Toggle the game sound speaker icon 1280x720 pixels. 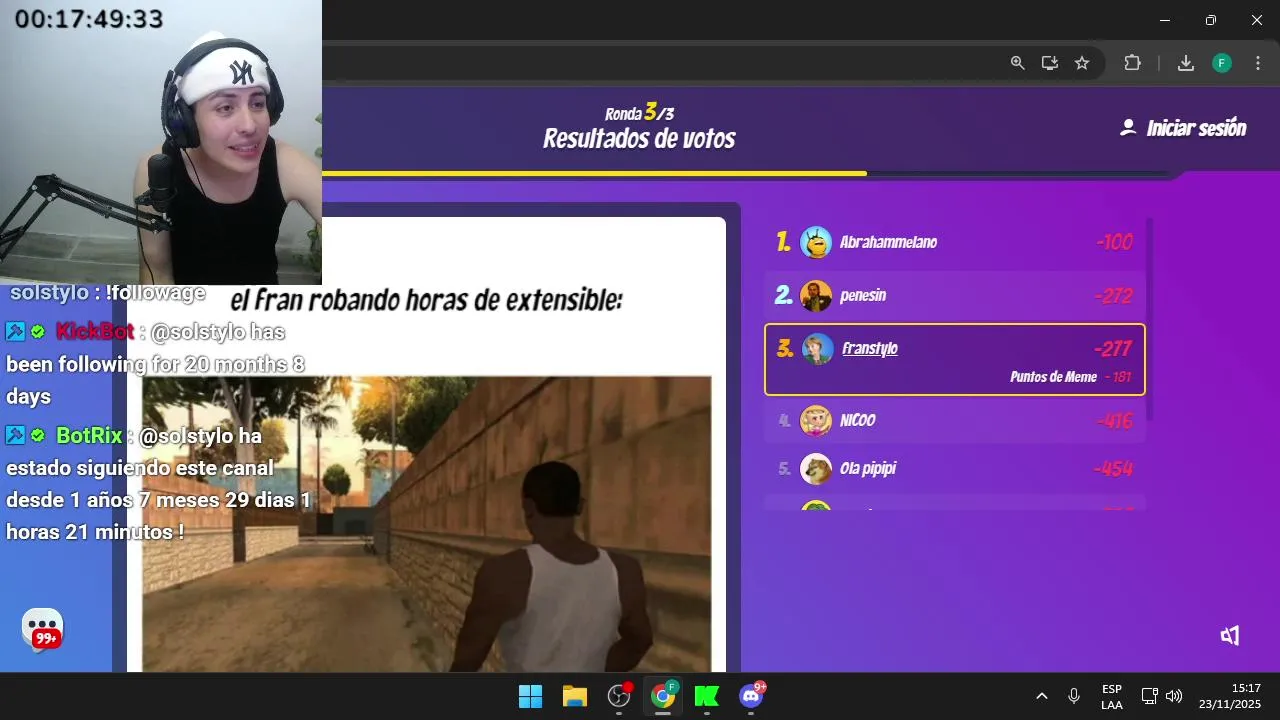[1230, 635]
